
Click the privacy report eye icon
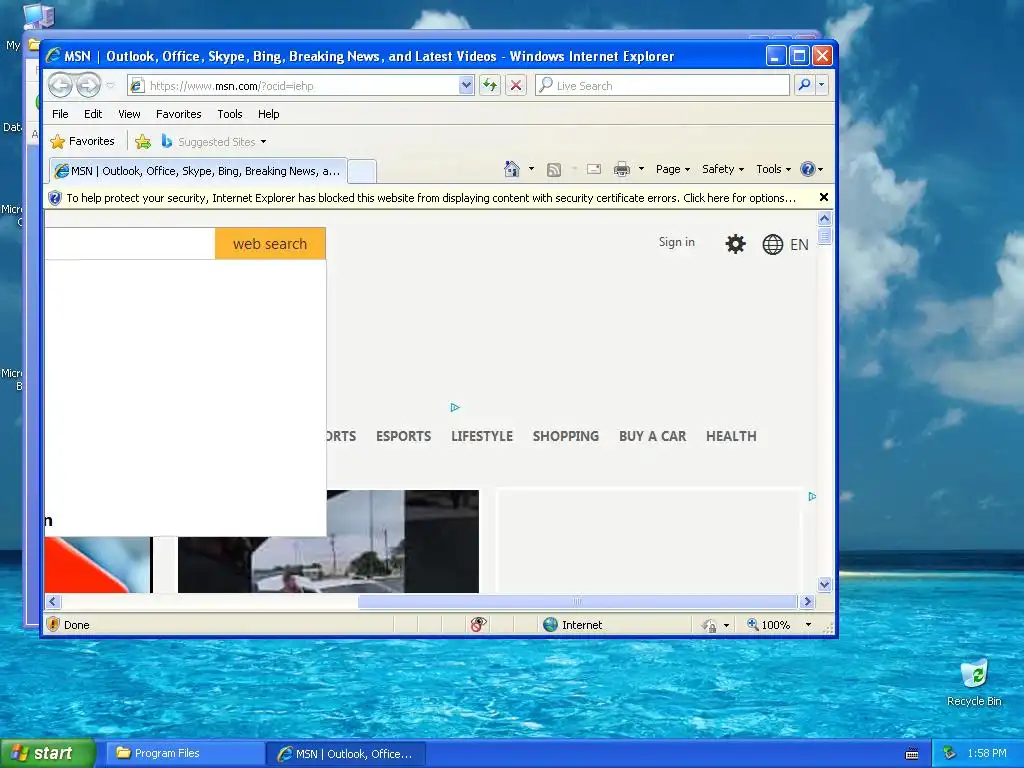pyautogui.click(x=479, y=624)
